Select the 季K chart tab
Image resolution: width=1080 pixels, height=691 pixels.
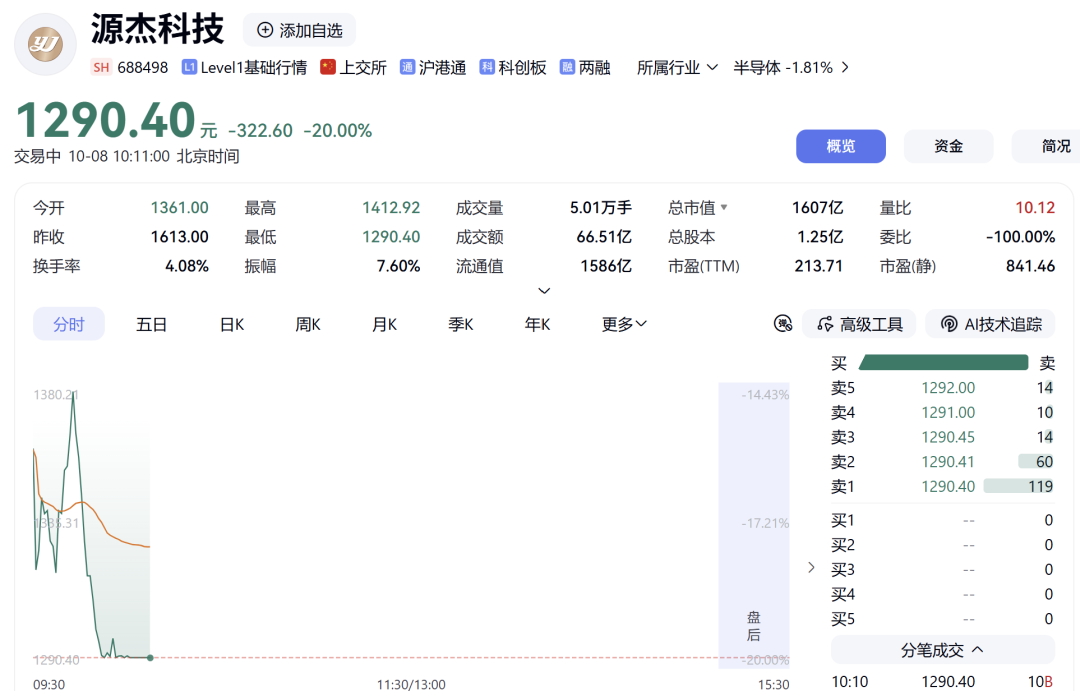[x=461, y=324]
